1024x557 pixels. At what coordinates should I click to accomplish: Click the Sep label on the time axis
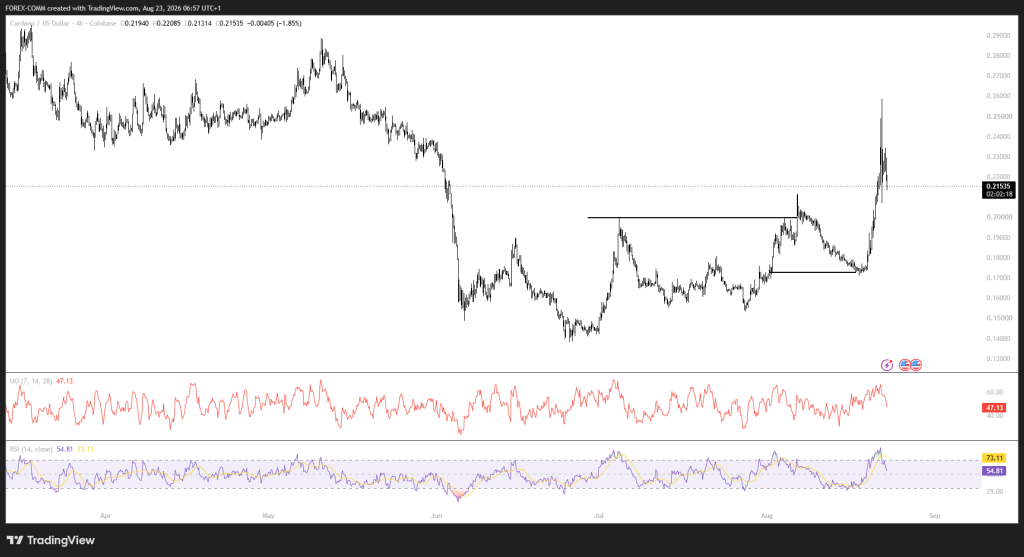click(x=935, y=515)
